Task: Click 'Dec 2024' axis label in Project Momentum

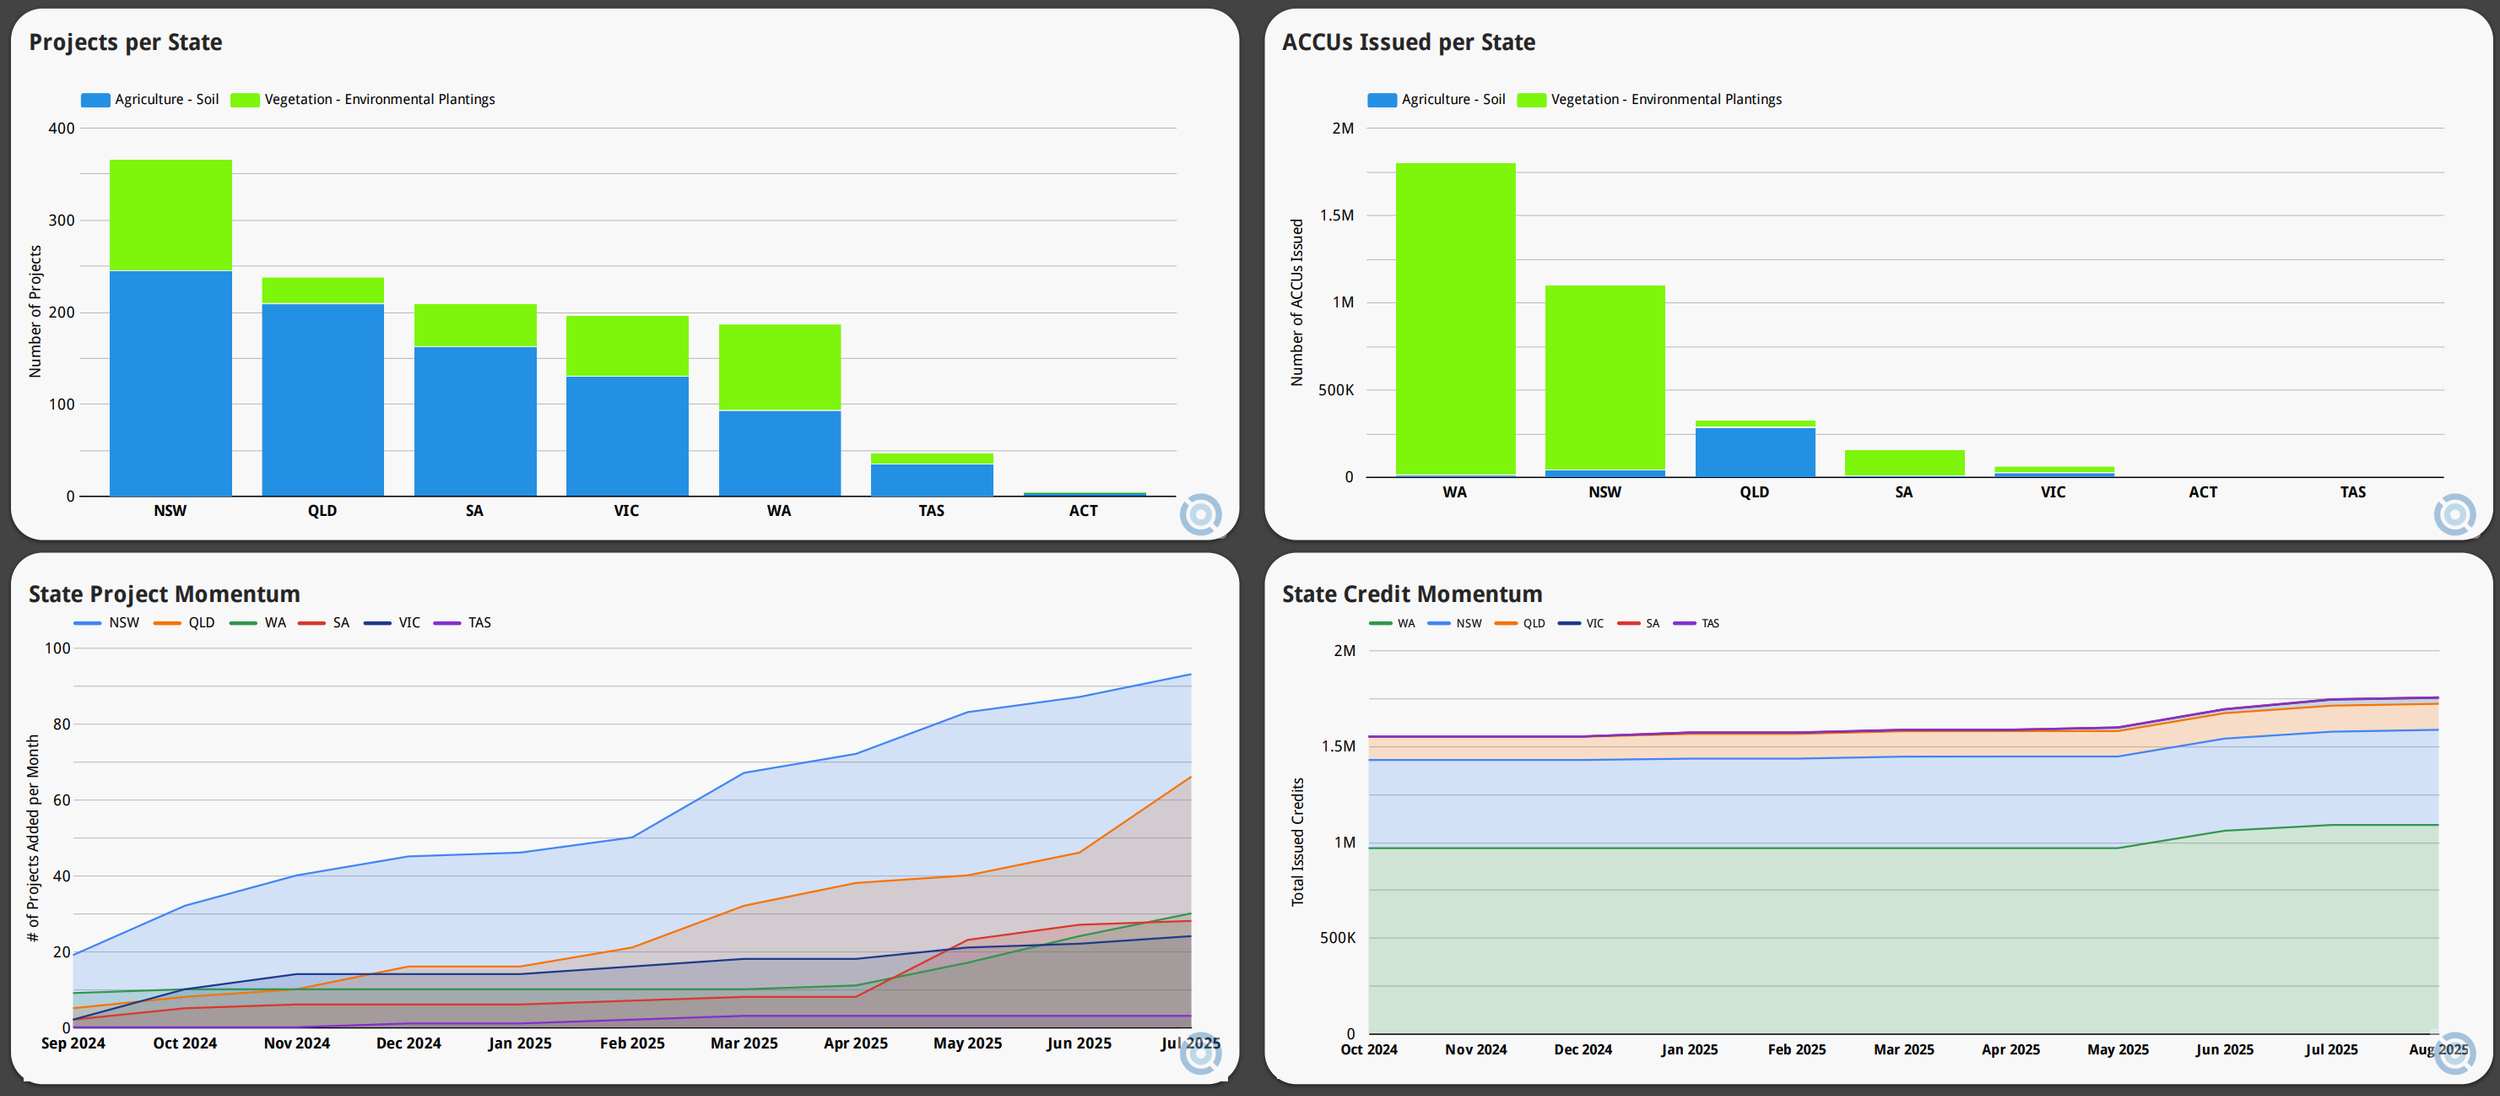Action: pos(409,1043)
